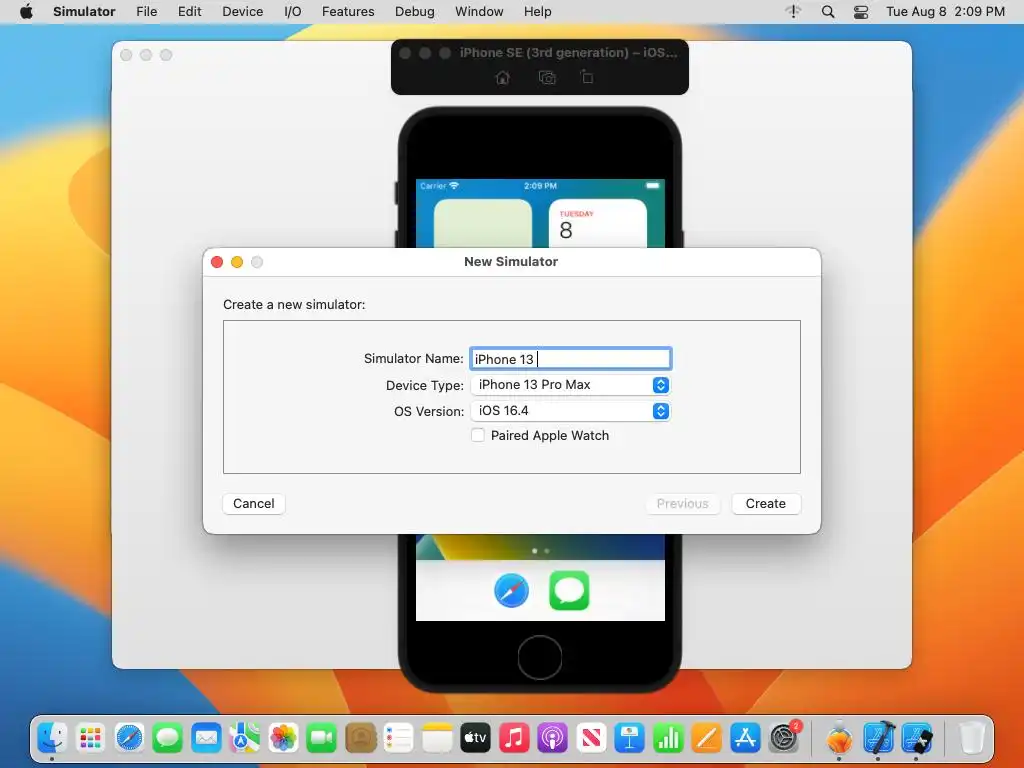The height and width of the screenshot is (768, 1024).
Task: Open Control Center in the menu bar
Action: click(x=861, y=12)
